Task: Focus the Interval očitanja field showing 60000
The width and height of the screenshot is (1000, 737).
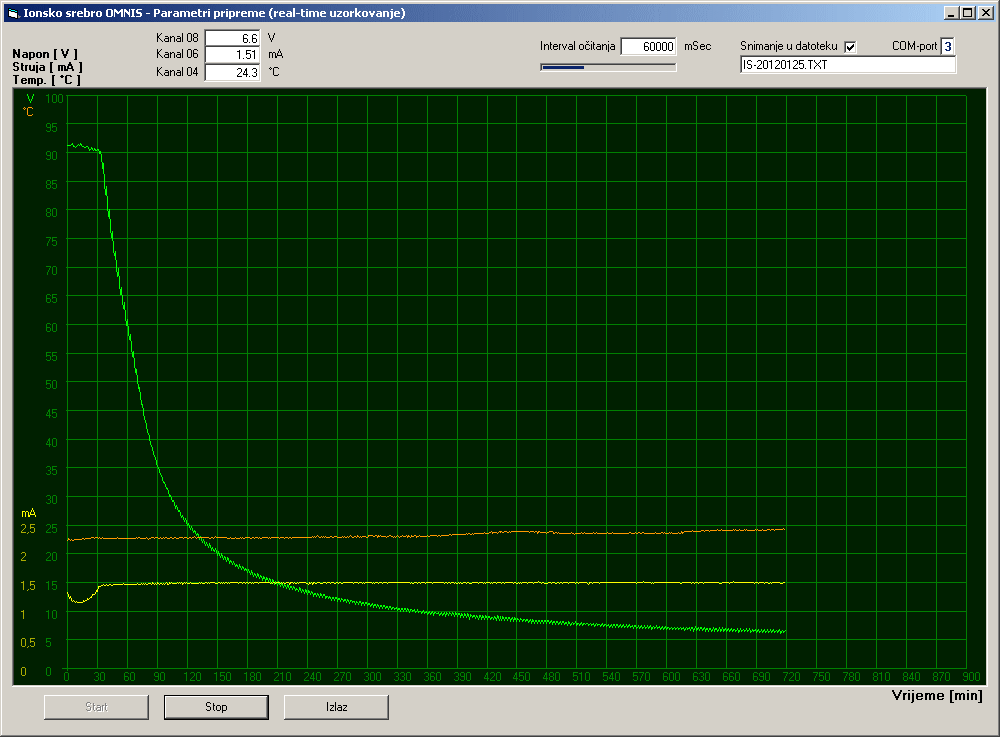Action: tap(649, 47)
